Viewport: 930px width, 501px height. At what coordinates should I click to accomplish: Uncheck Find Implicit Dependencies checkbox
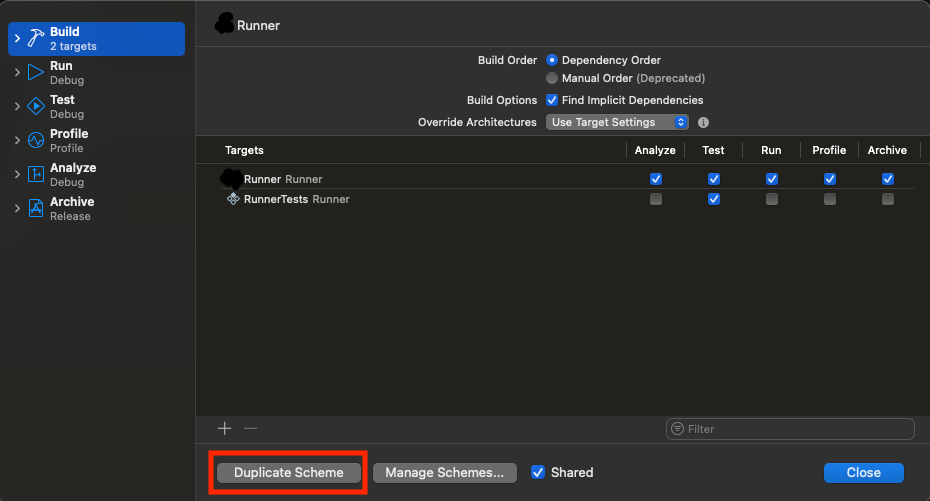point(552,100)
